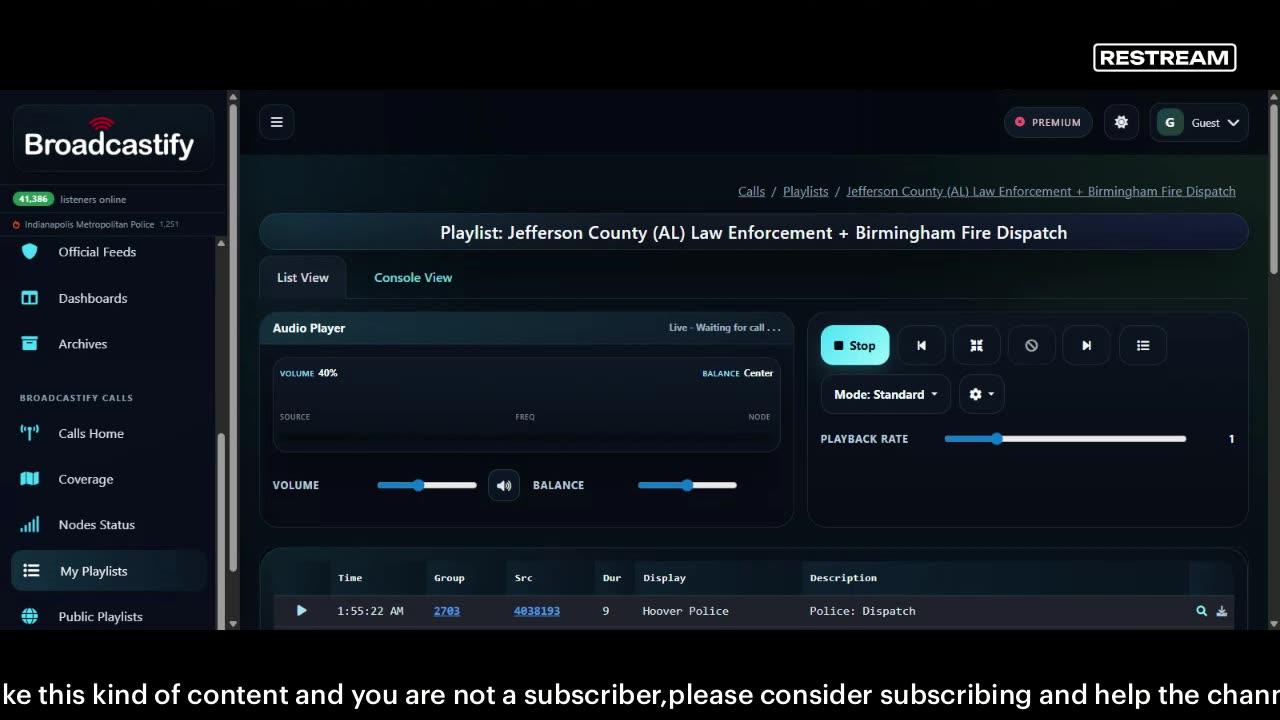Click the settings gear icon near Premium
This screenshot has height=720, width=1280.
pyautogui.click(x=1121, y=122)
